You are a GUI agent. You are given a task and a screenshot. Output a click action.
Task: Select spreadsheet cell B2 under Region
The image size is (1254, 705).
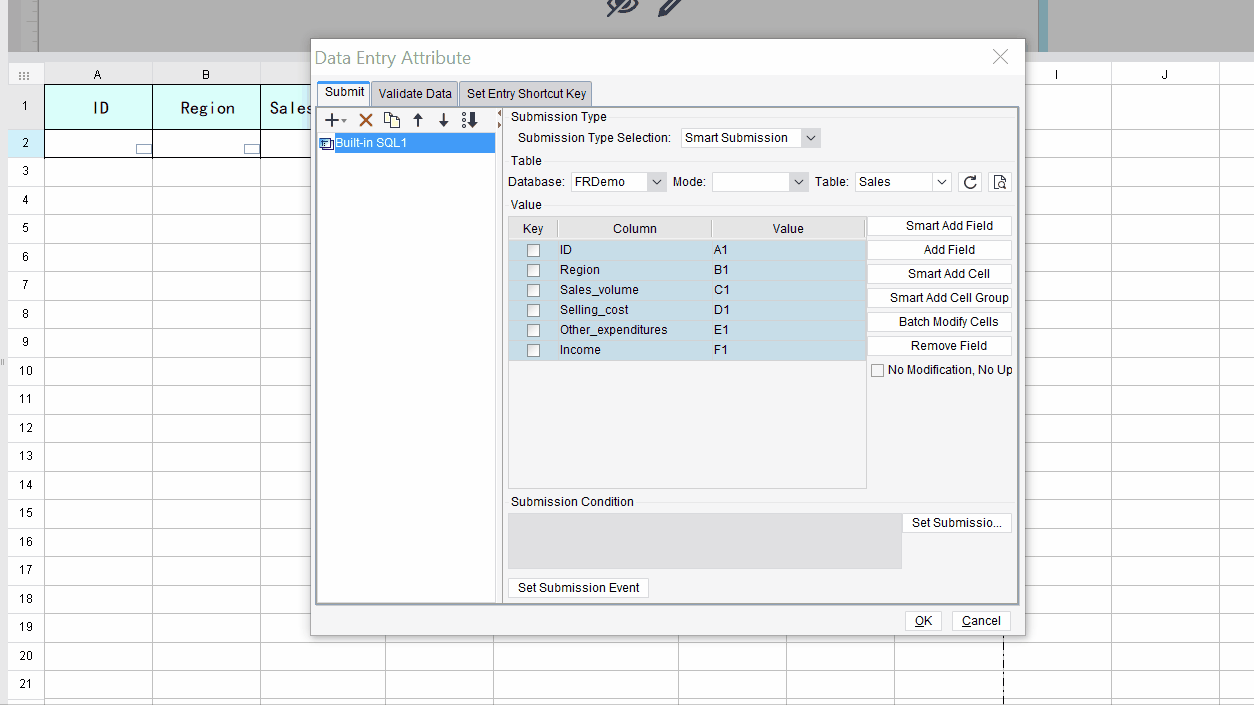[205, 143]
